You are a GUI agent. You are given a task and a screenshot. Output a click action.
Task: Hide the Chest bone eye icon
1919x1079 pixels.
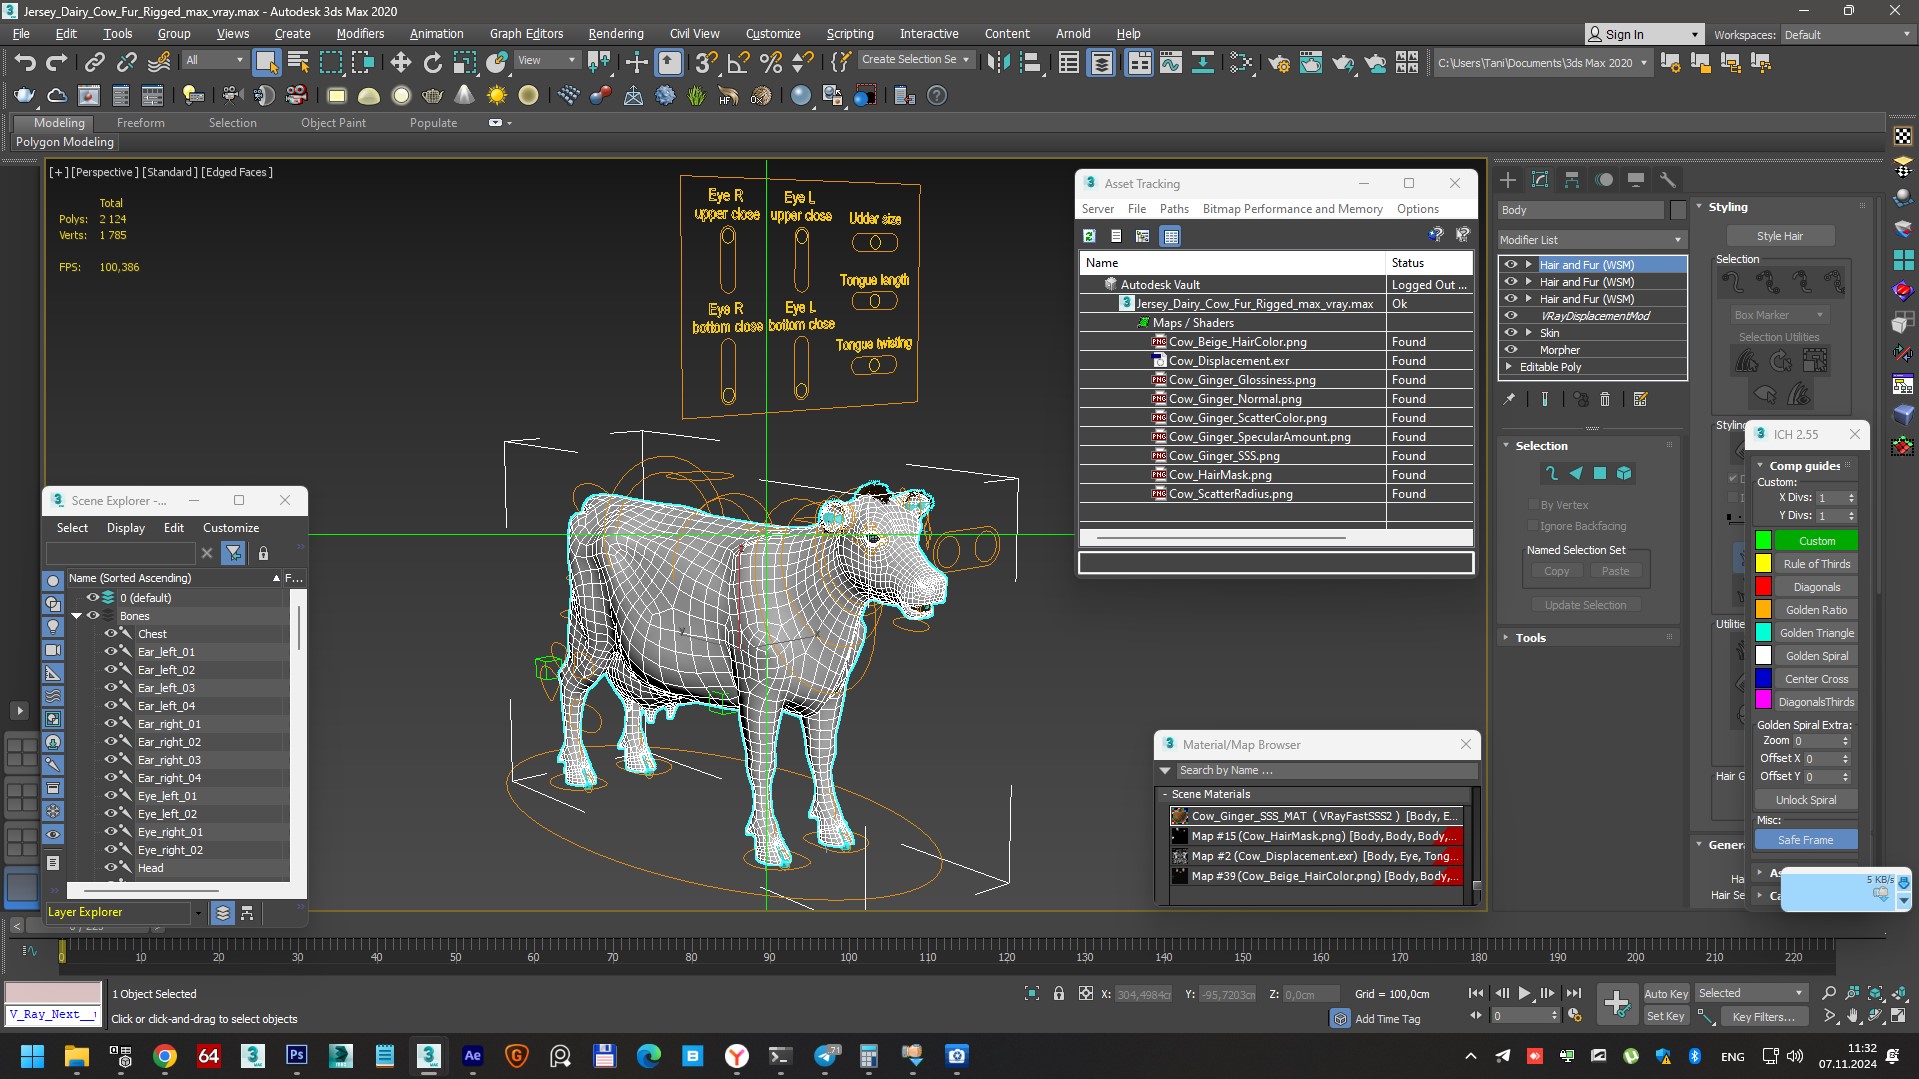111,633
